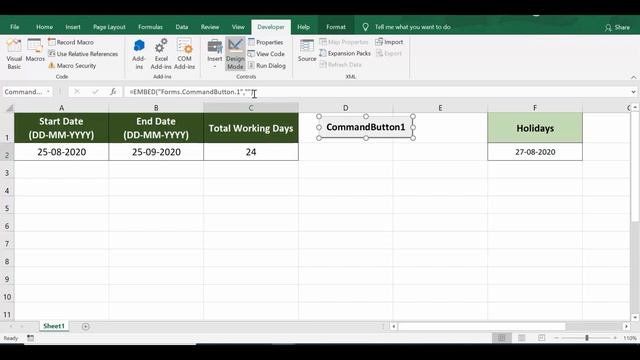
Task: Open the View tab
Action: coord(238,27)
